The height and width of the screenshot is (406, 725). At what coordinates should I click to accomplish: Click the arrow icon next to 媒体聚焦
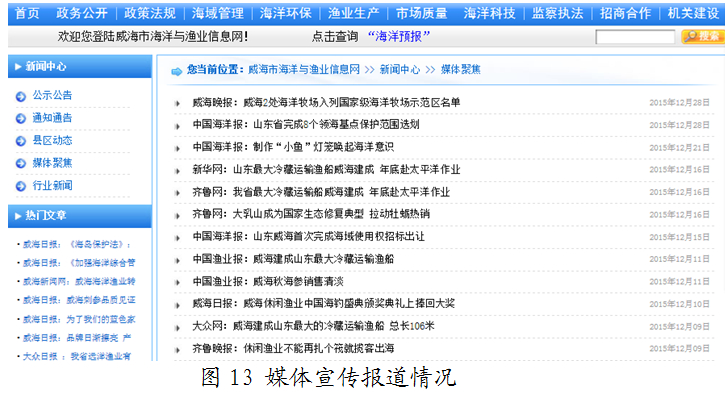click(21, 163)
